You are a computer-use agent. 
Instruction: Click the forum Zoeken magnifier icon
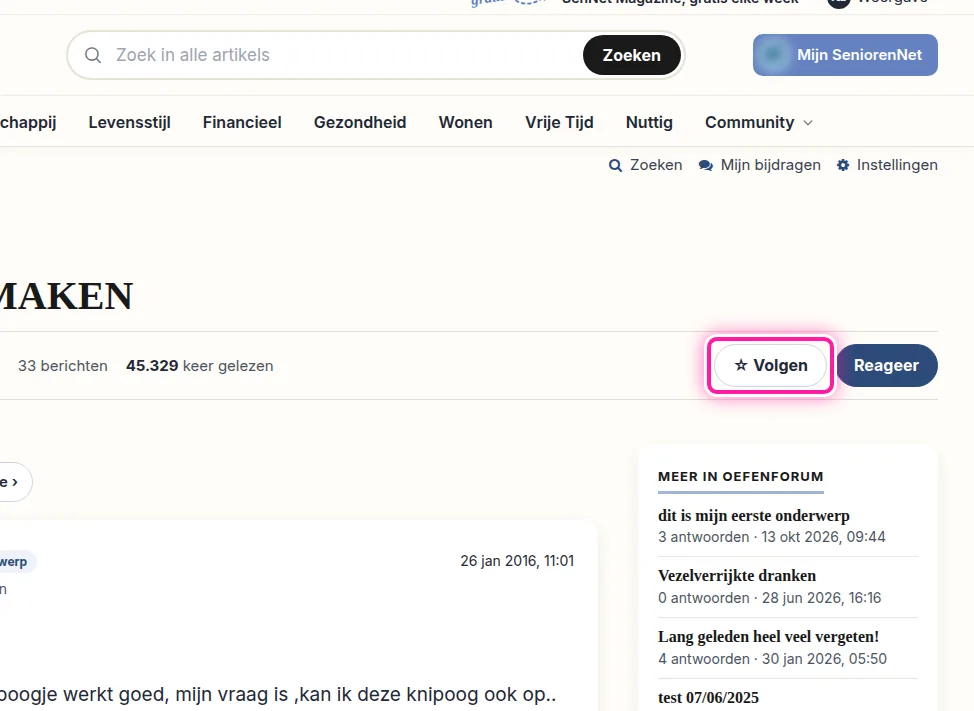click(615, 165)
